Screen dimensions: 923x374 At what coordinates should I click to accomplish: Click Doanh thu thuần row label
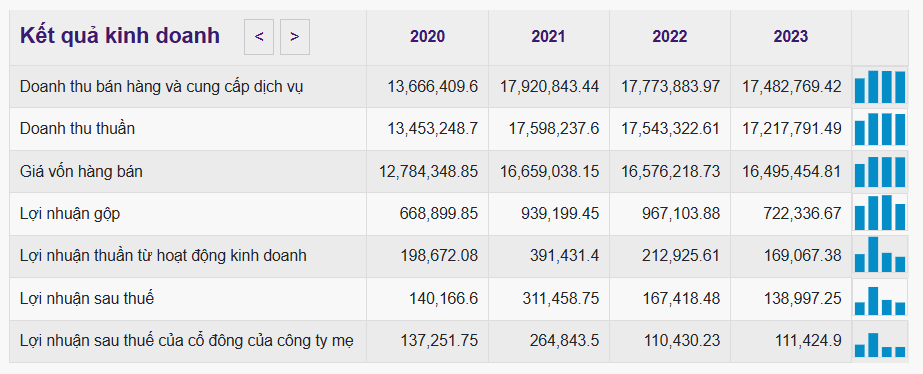point(77,129)
